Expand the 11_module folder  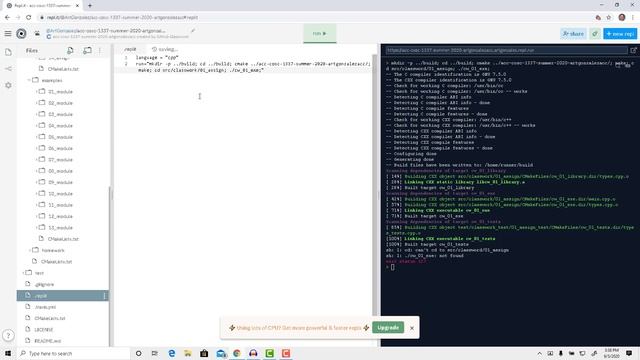tap(36, 205)
